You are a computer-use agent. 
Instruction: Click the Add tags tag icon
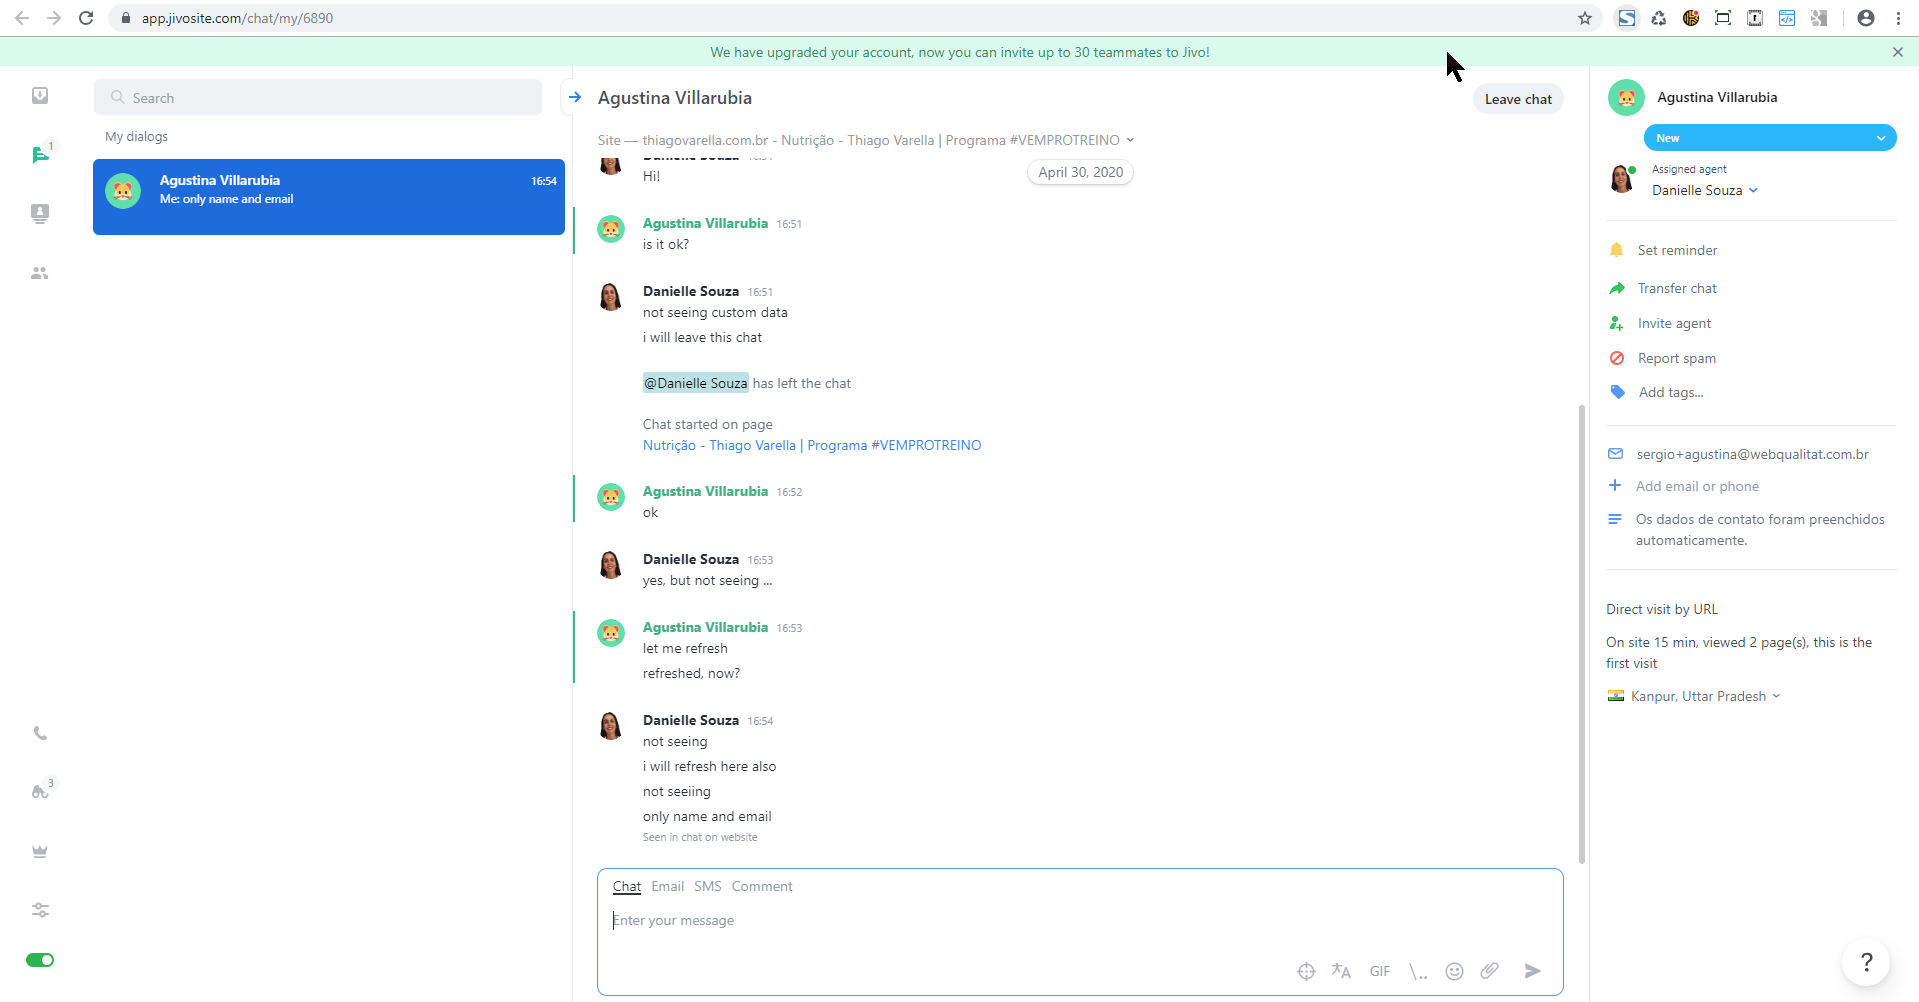1617,392
